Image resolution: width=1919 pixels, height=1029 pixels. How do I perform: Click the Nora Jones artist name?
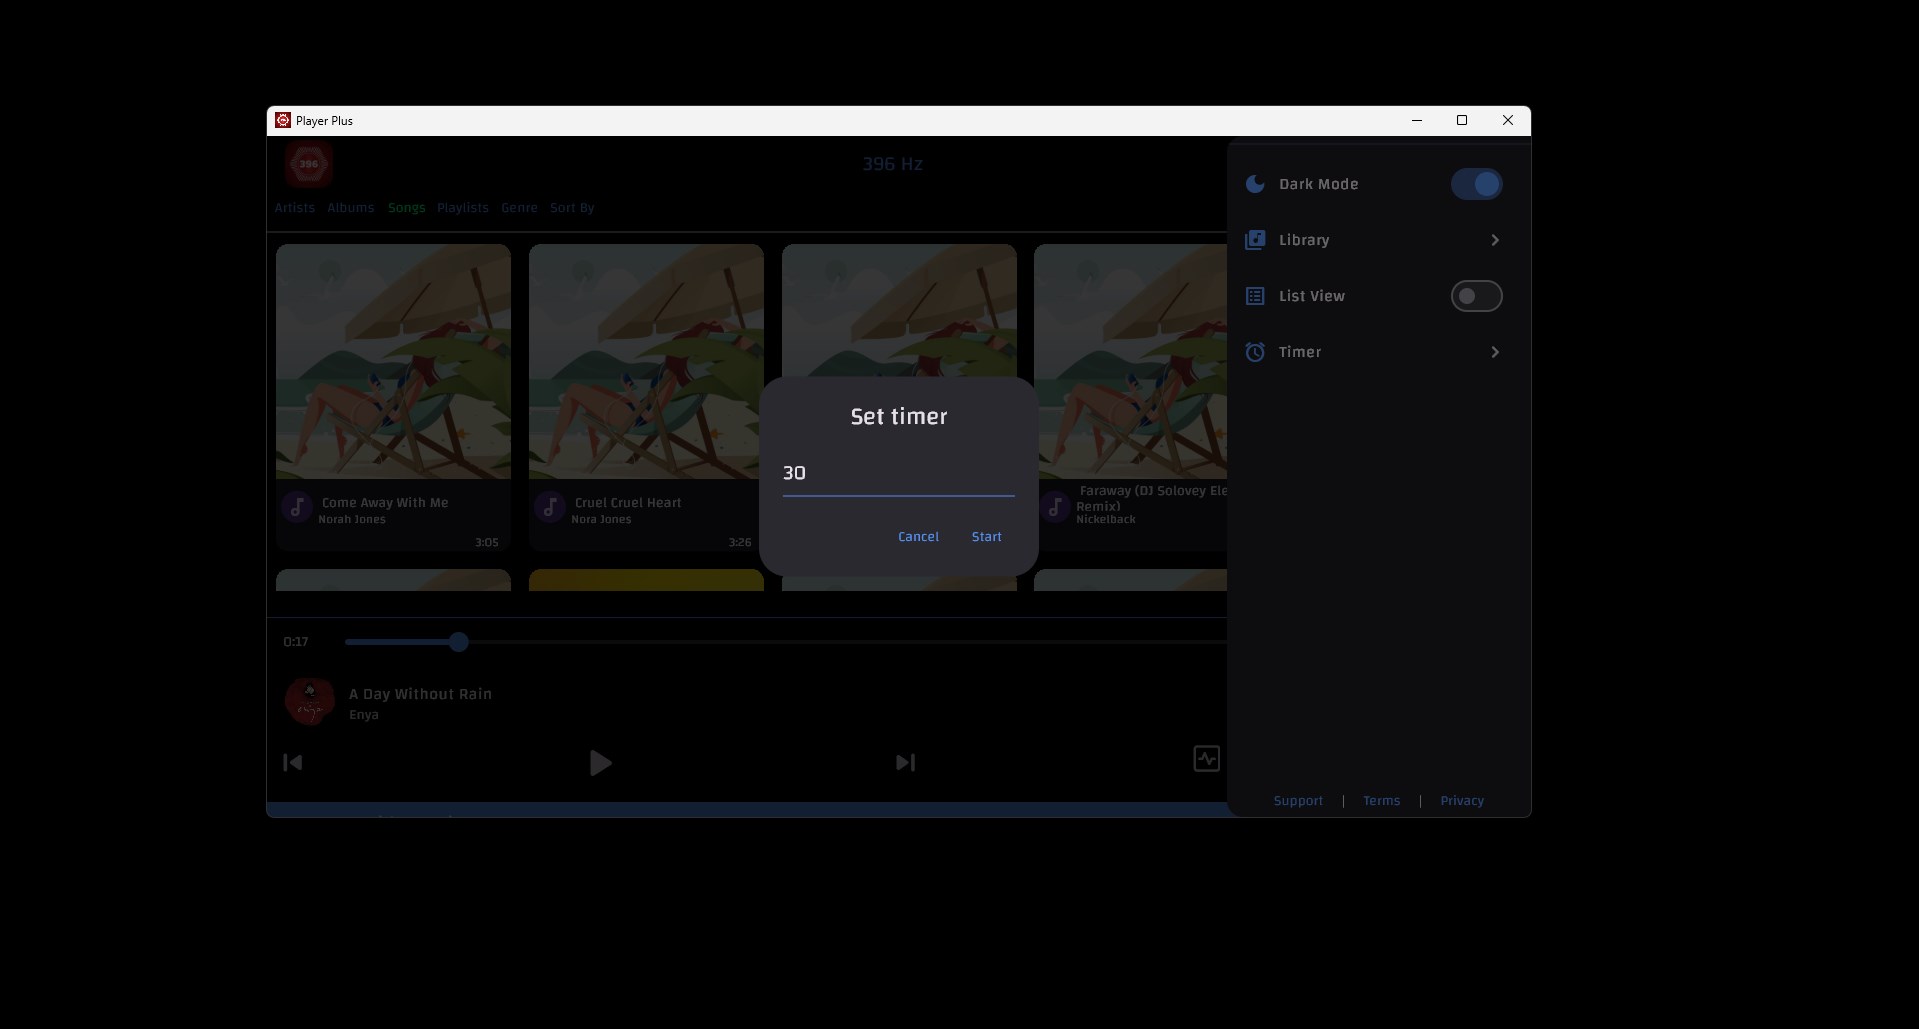coord(601,520)
